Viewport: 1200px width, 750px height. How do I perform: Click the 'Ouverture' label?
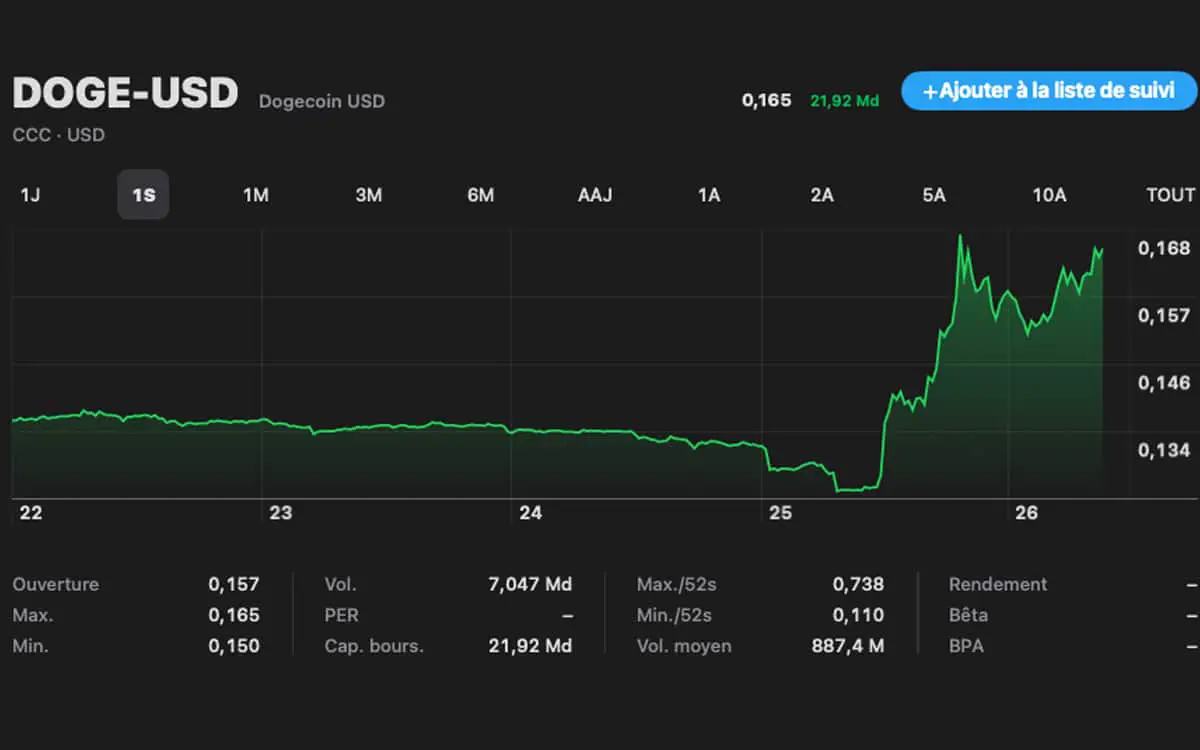[56, 584]
